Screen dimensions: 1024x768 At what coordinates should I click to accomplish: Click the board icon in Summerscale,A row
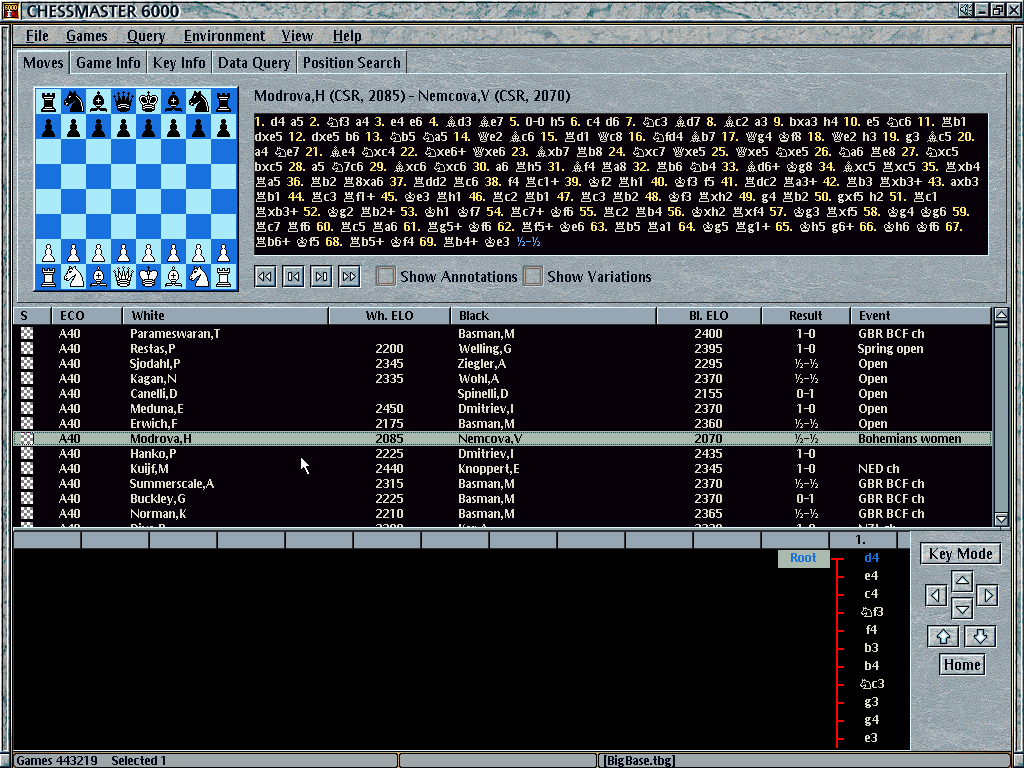[x=27, y=484]
